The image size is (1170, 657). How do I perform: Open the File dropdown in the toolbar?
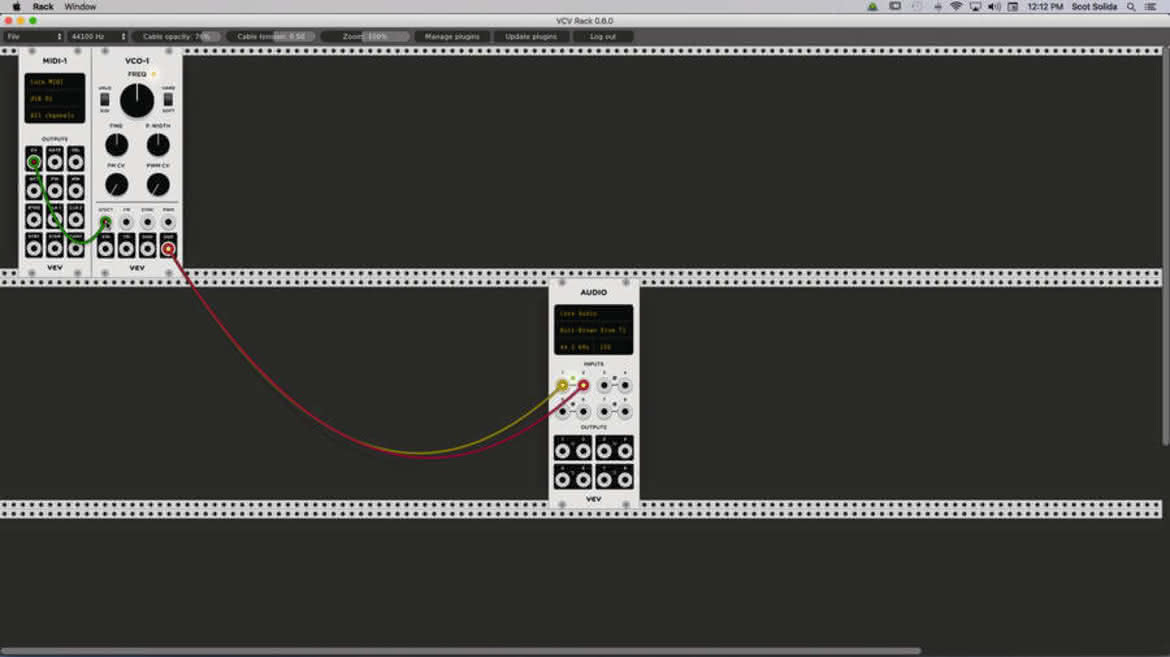(x=34, y=37)
